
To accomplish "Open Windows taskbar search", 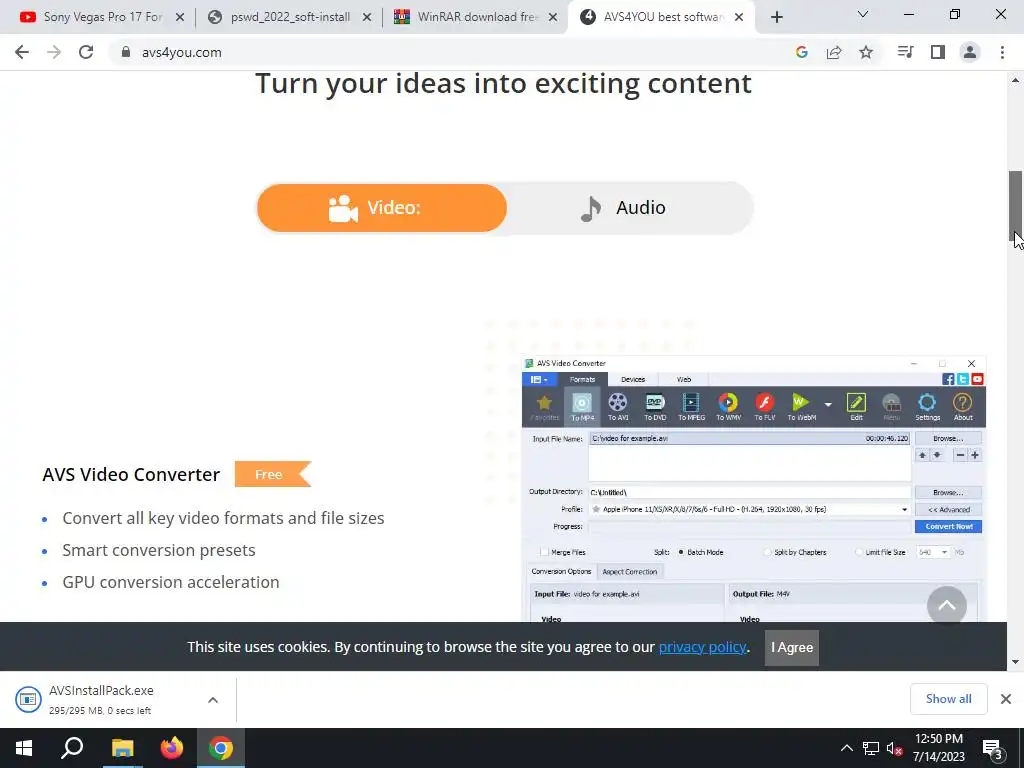I will pyautogui.click(x=72, y=748).
